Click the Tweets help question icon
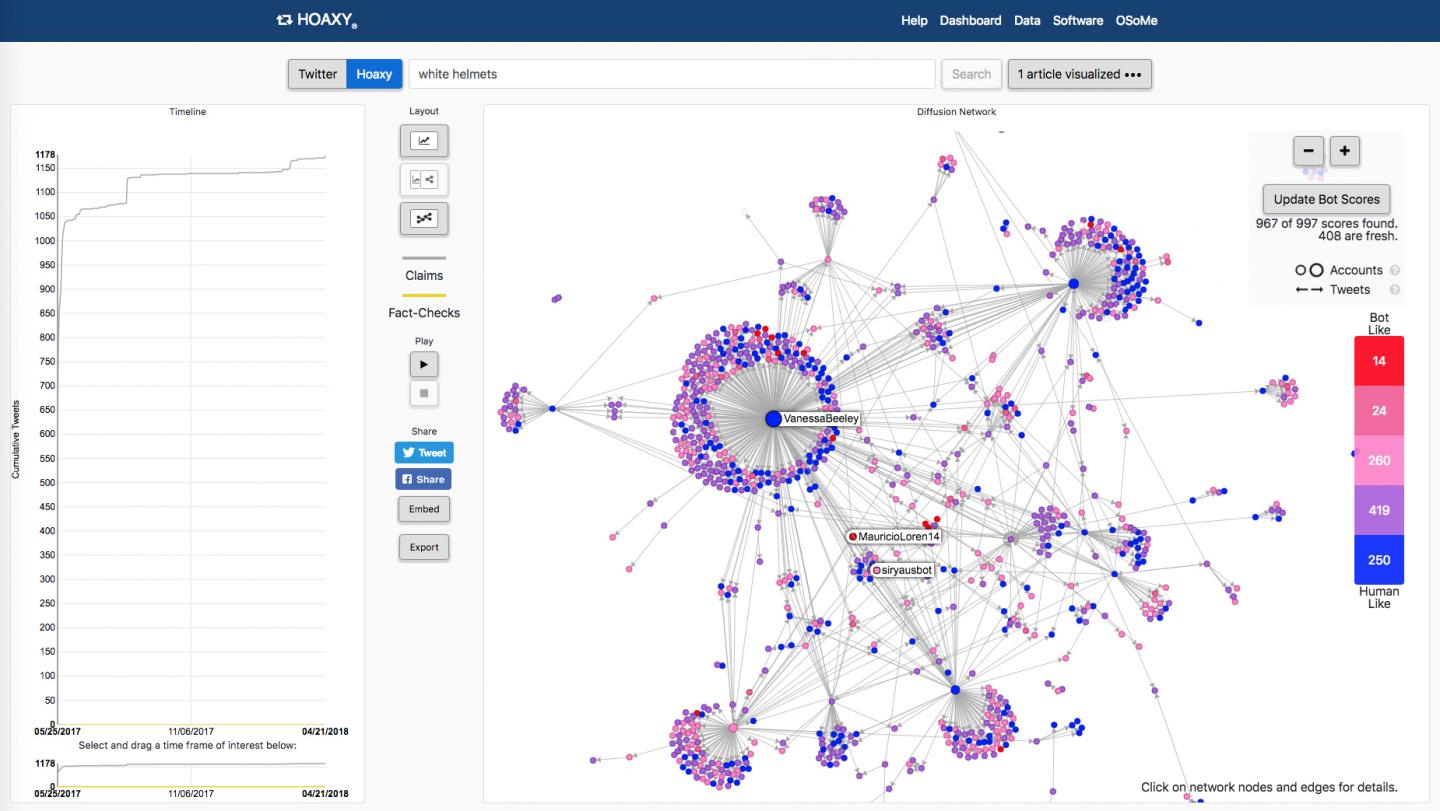The width and height of the screenshot is (1440, 811). pyautogui.click(x=1395, y=290)
